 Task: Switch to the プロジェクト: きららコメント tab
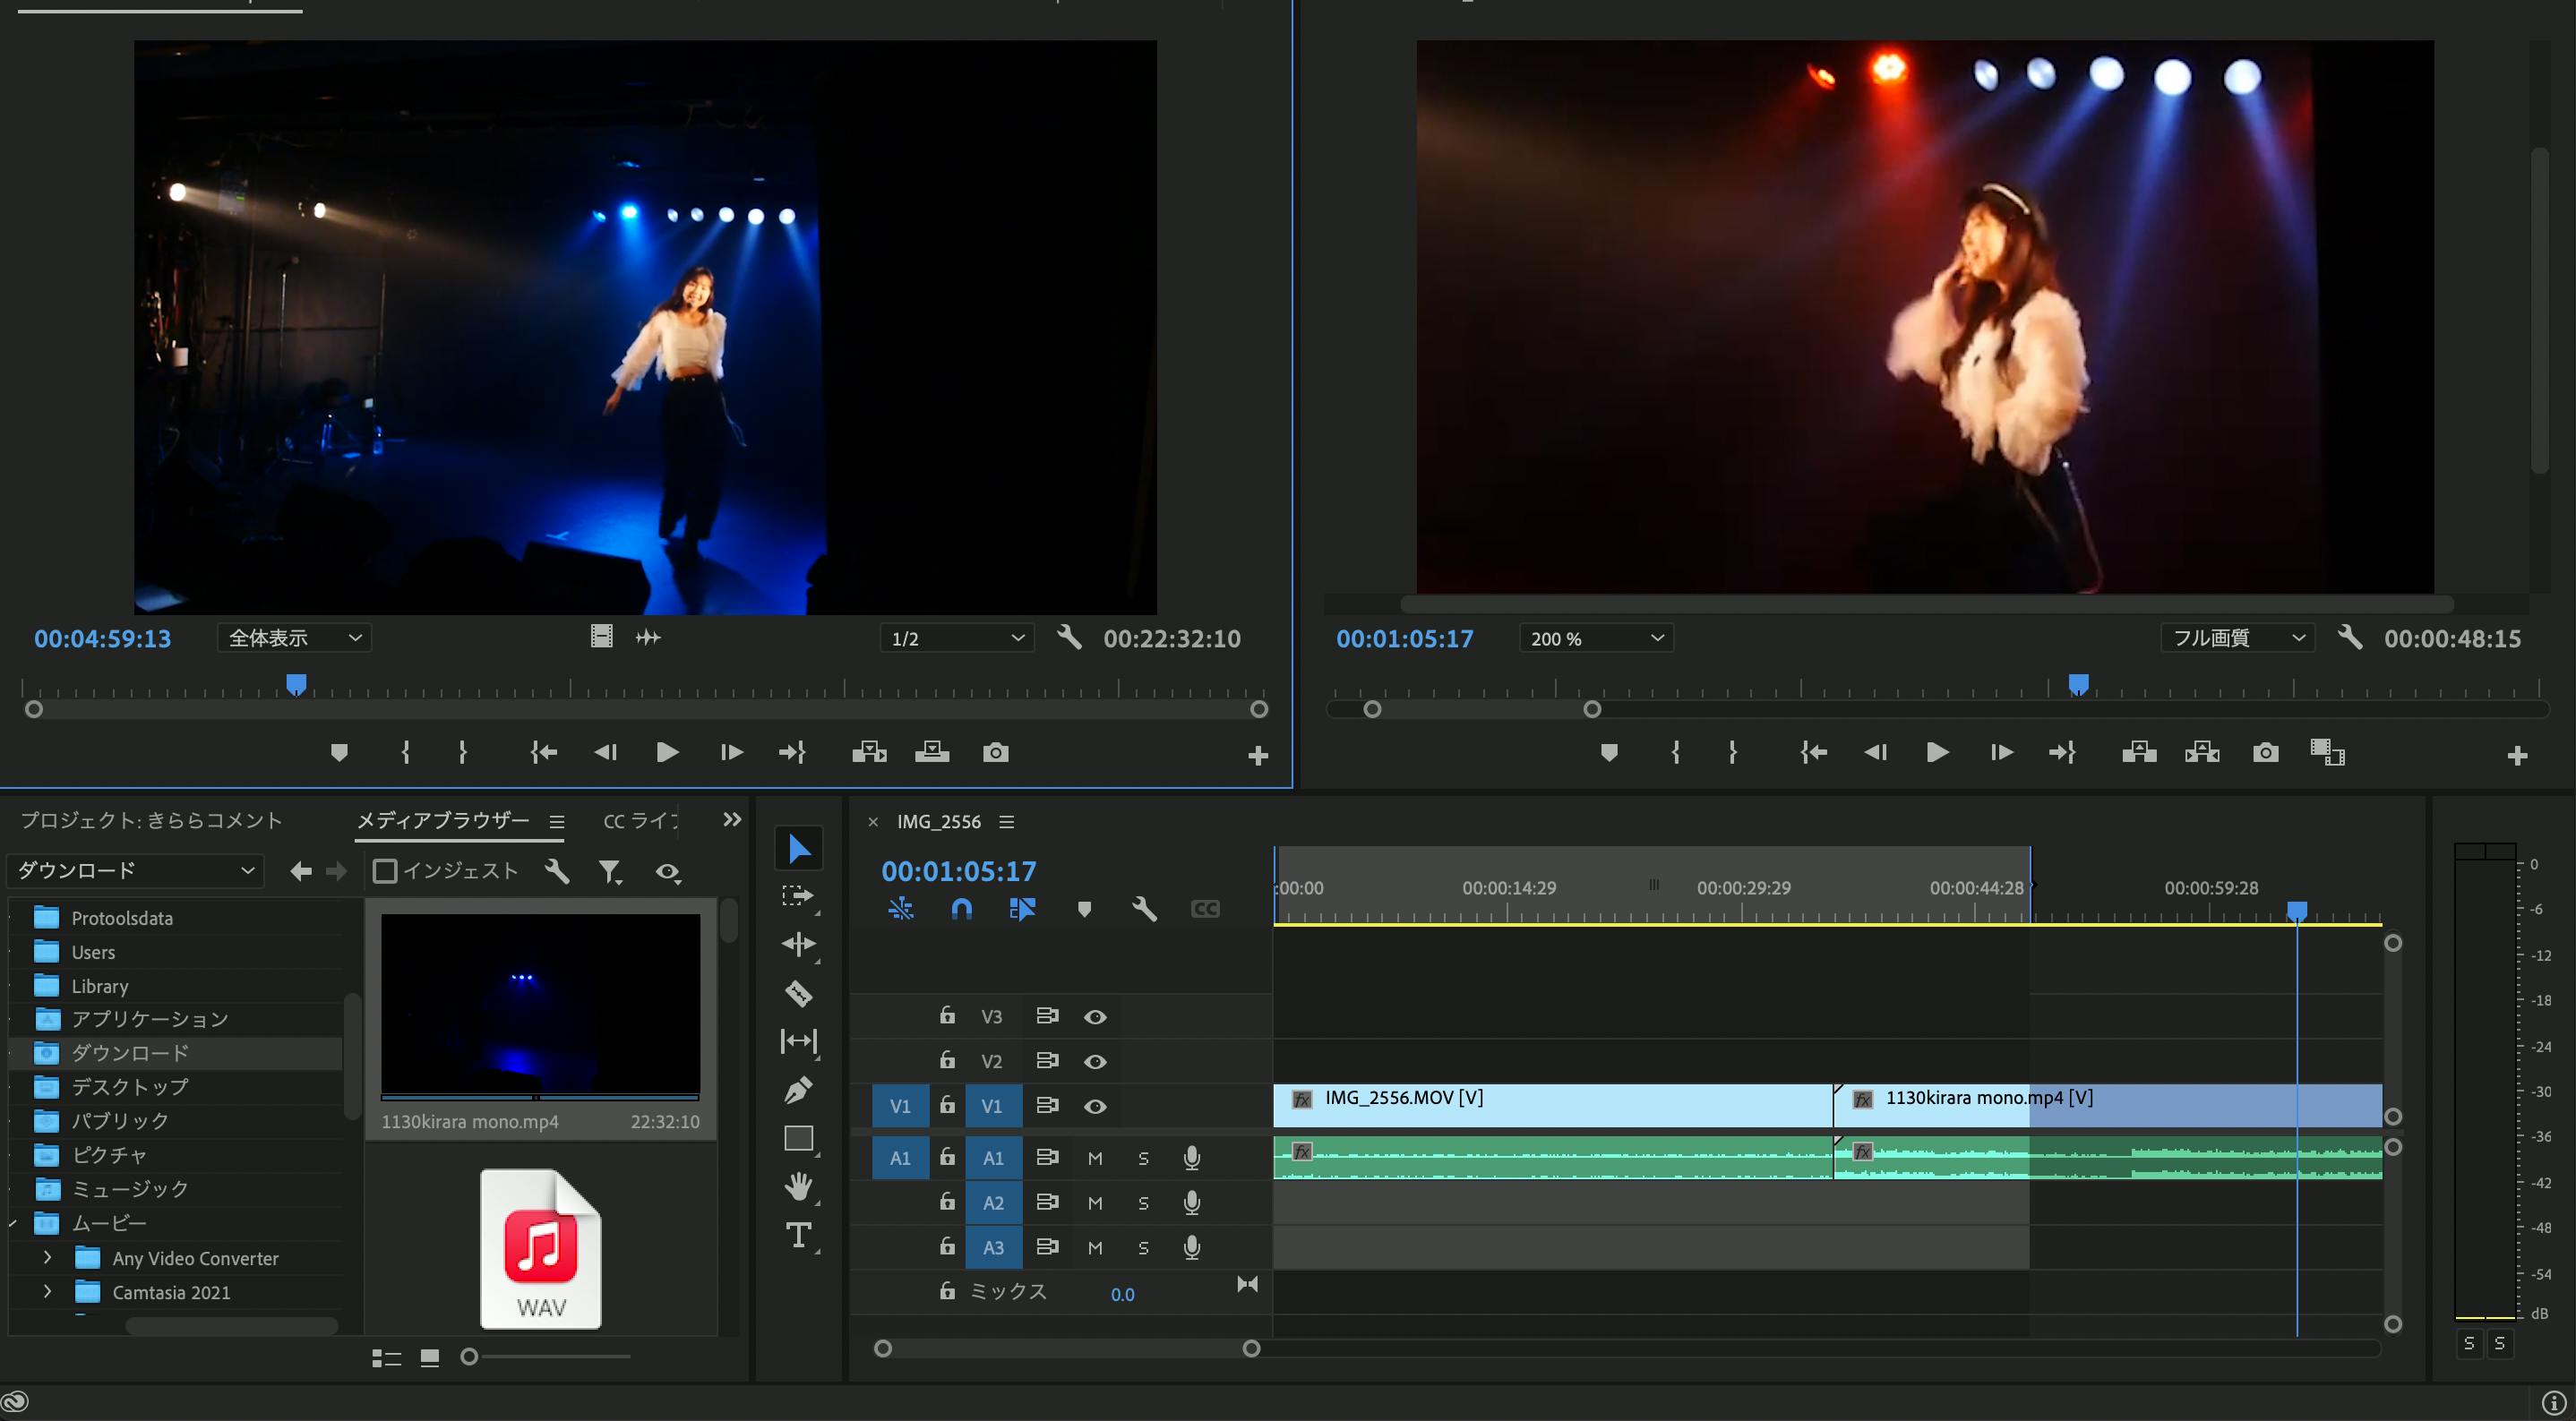(x=152, y=821)
